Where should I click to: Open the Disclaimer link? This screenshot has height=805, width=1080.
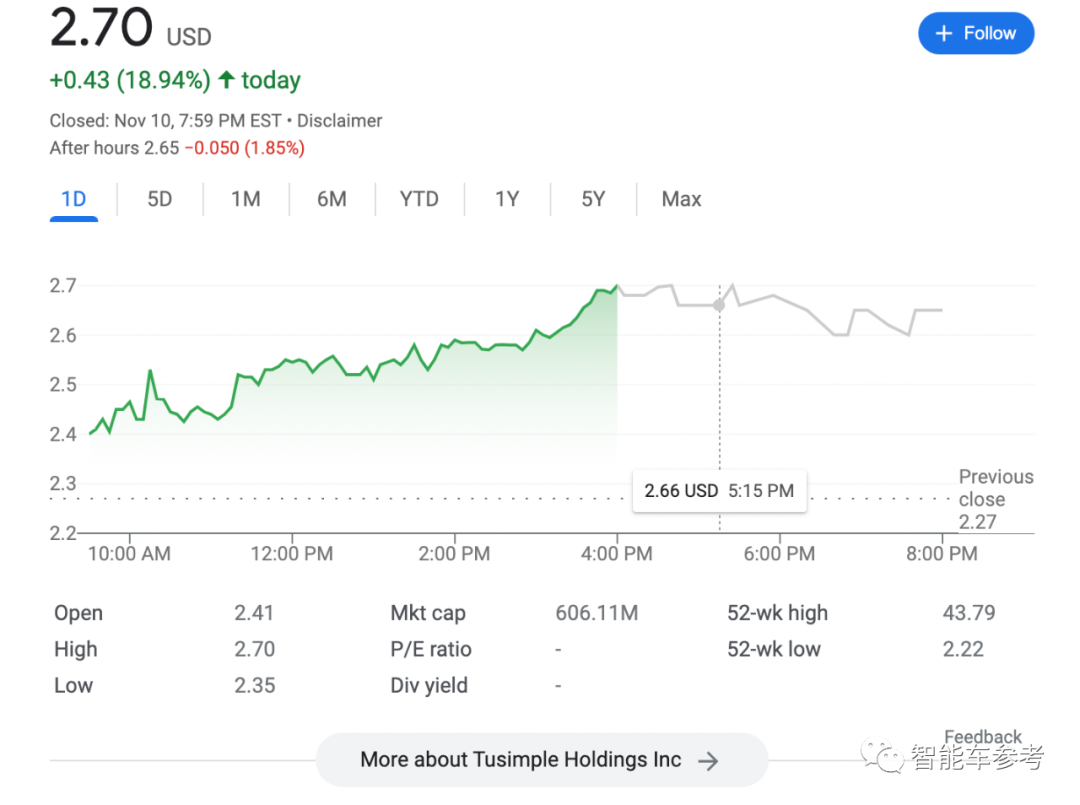[x=340, y=121]
